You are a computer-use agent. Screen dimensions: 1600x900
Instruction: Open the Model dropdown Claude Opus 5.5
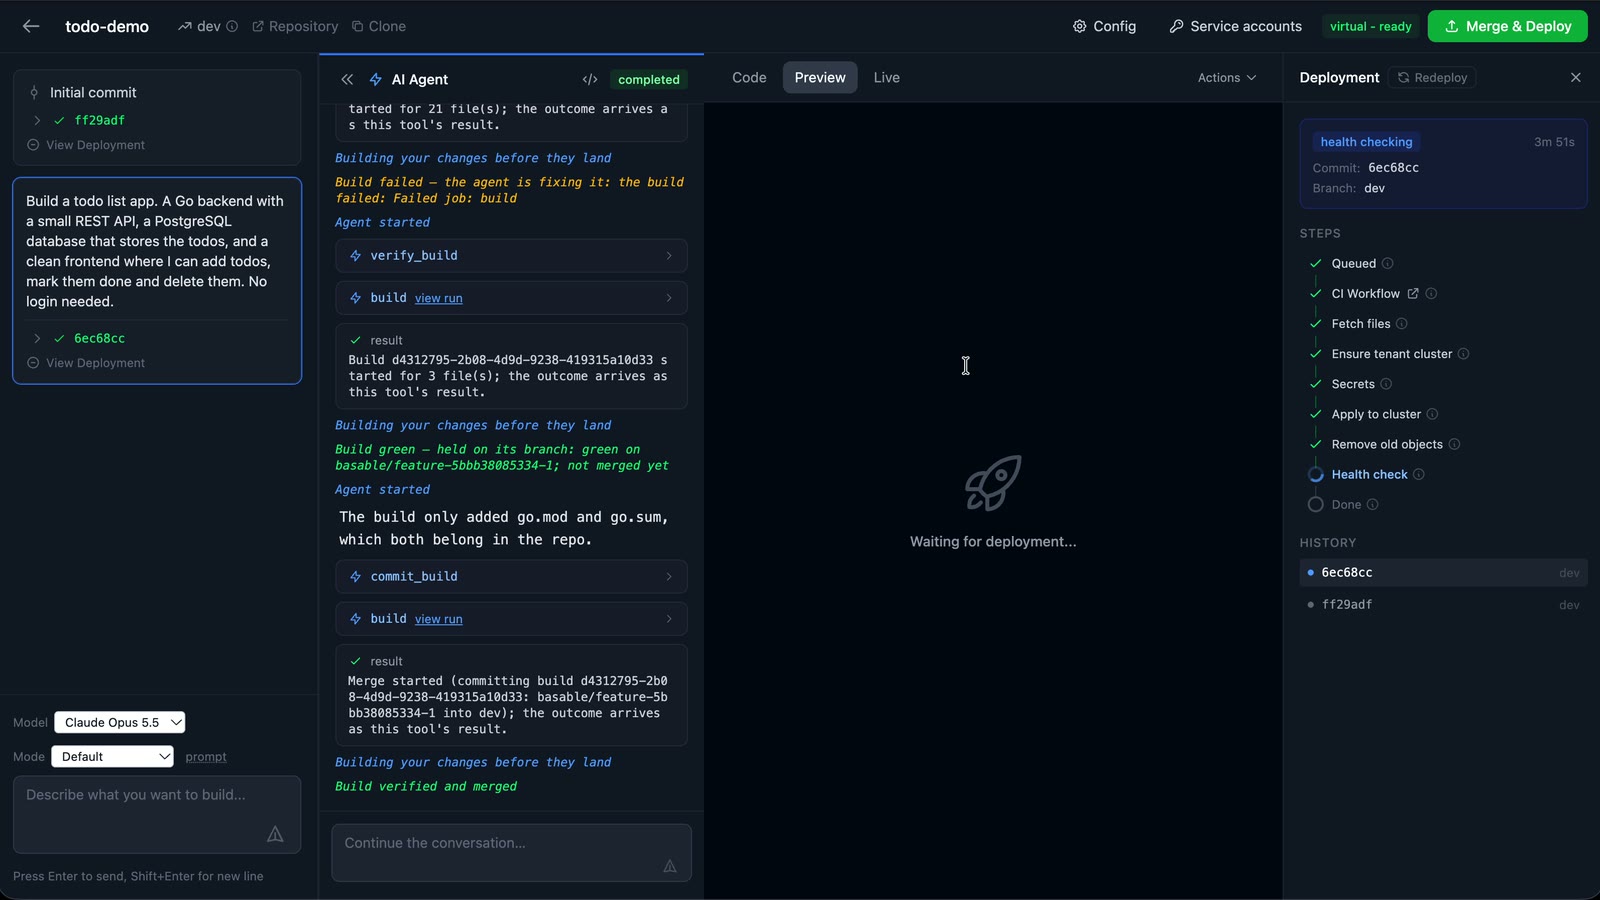pos(119,722)
